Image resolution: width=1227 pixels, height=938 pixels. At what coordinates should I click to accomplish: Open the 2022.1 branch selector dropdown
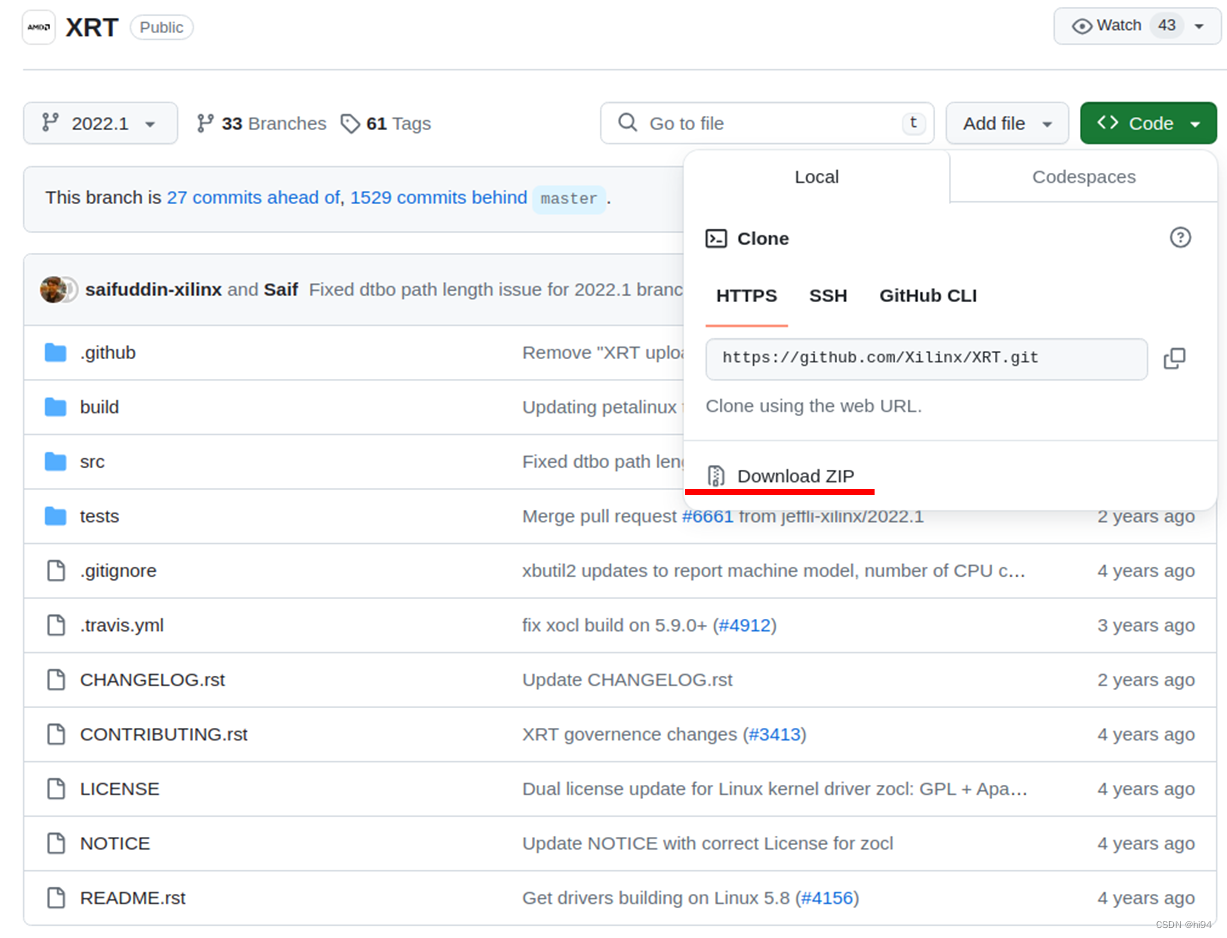click(100, 123)
